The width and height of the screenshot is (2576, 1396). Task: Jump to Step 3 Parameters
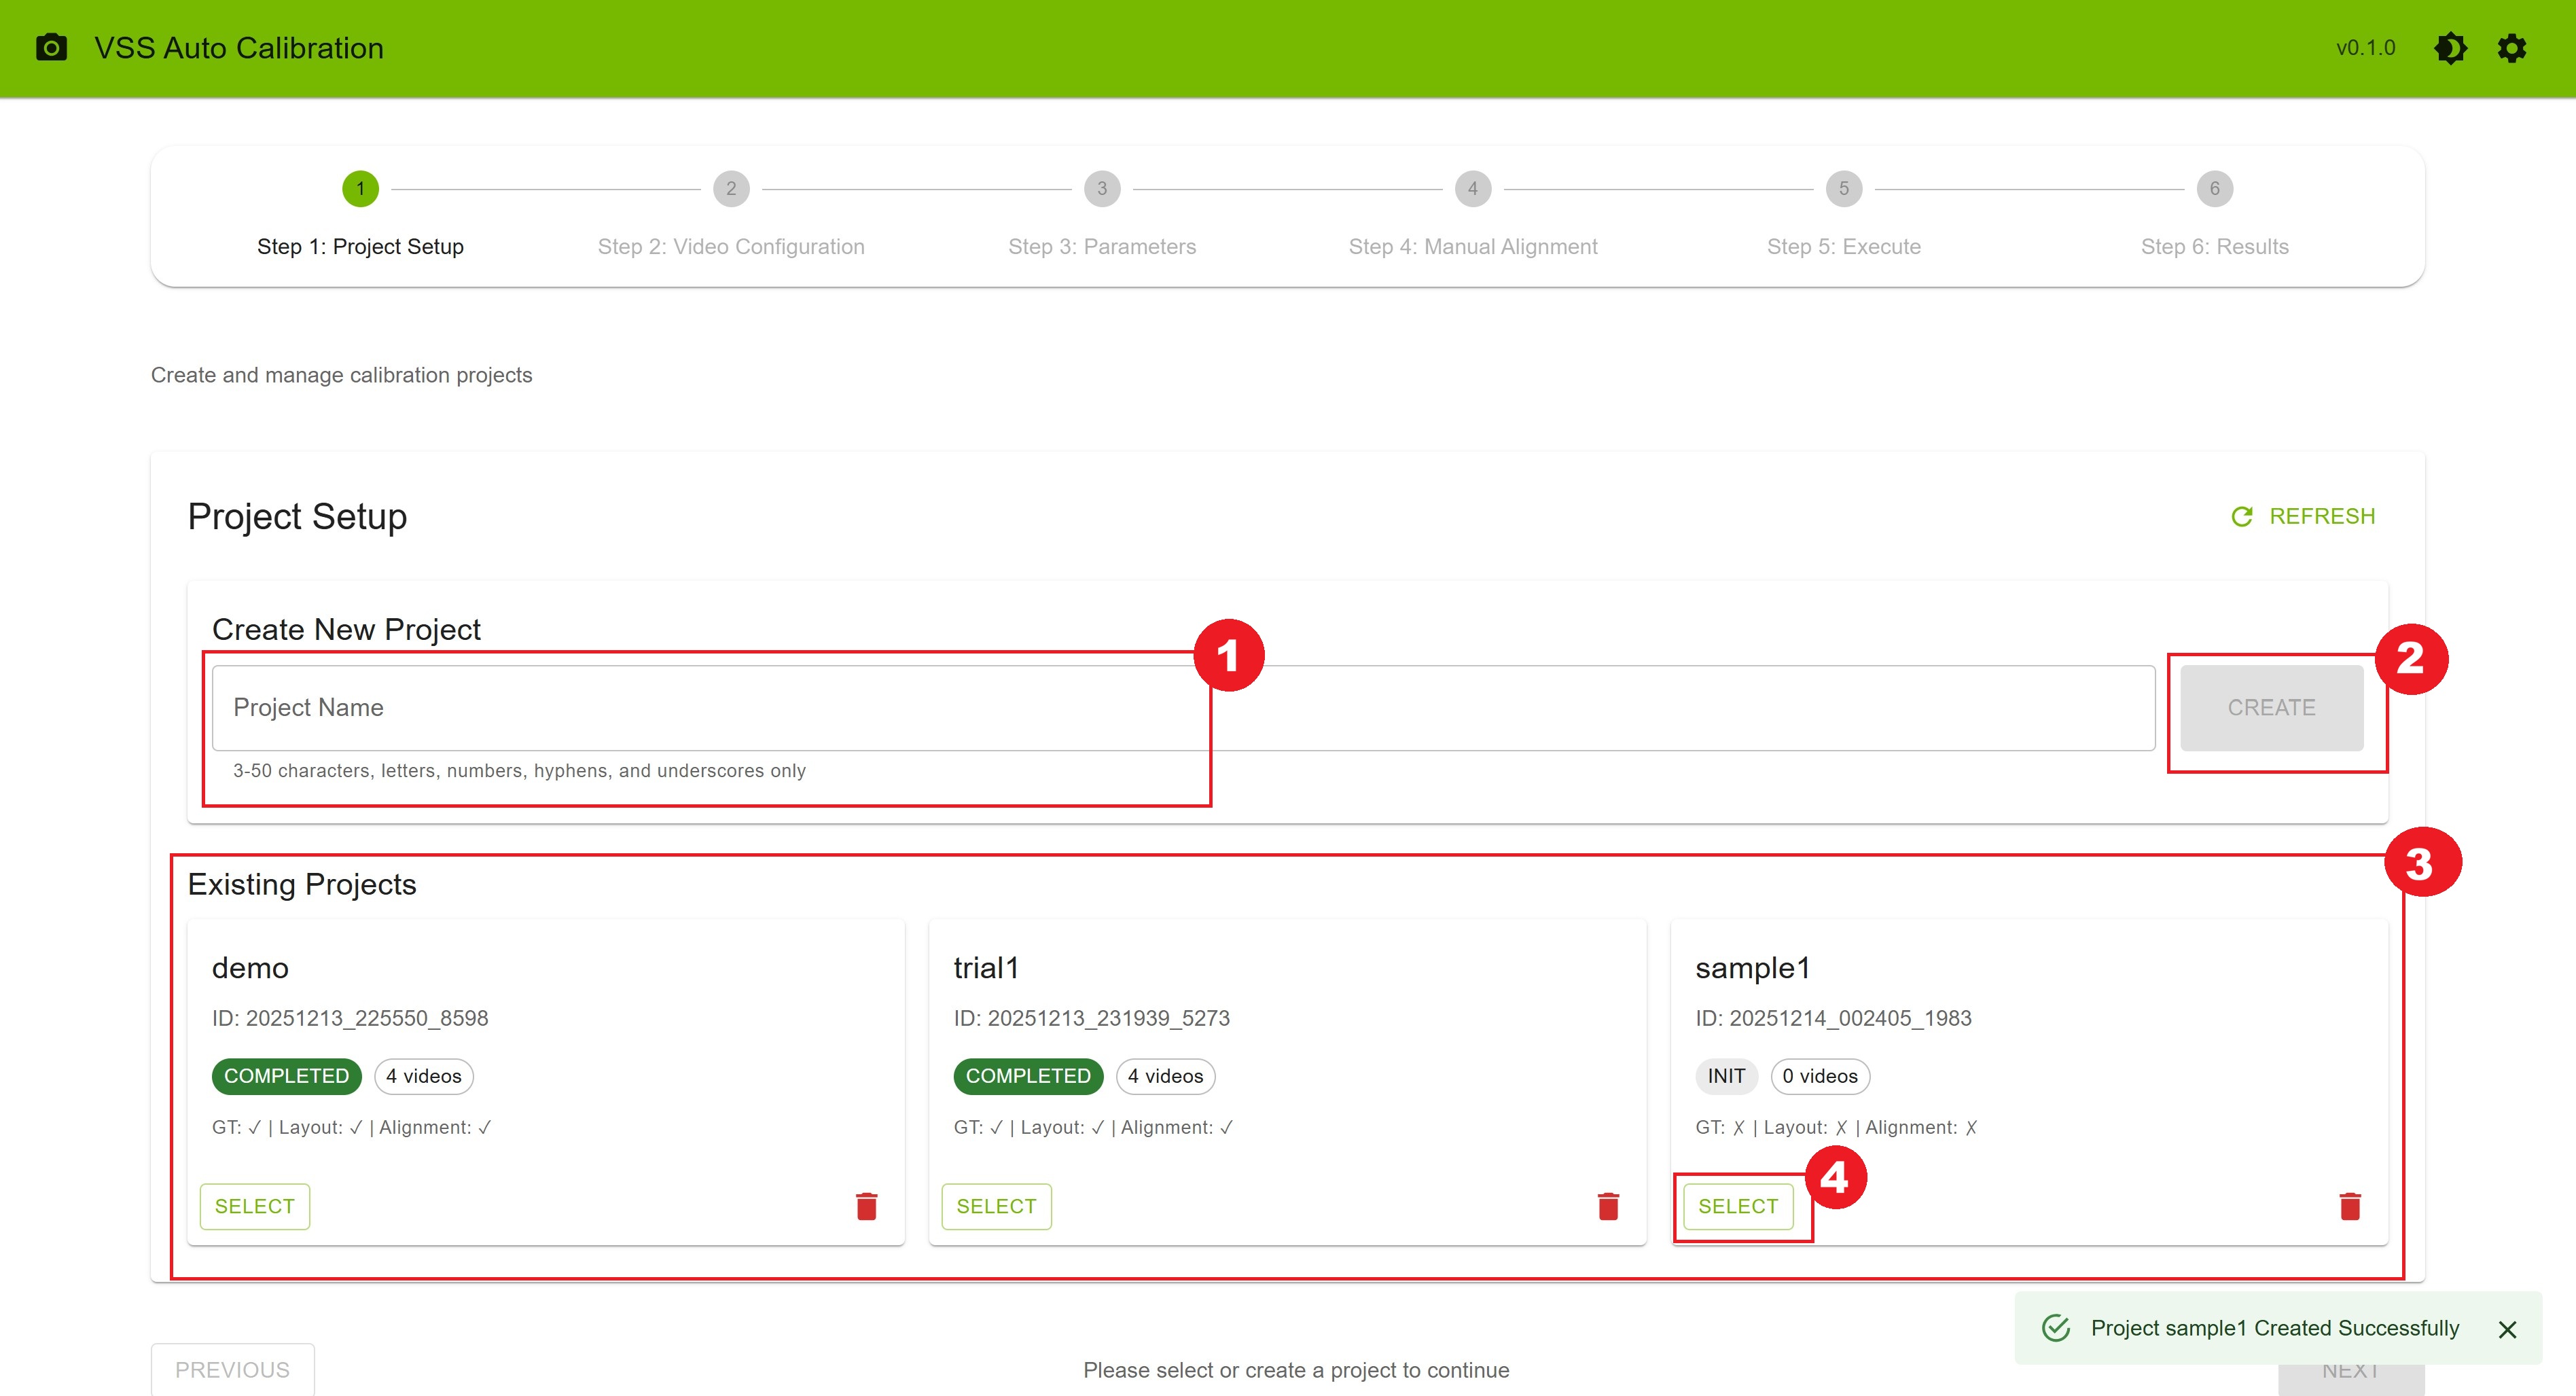[x=1102, y=189]
